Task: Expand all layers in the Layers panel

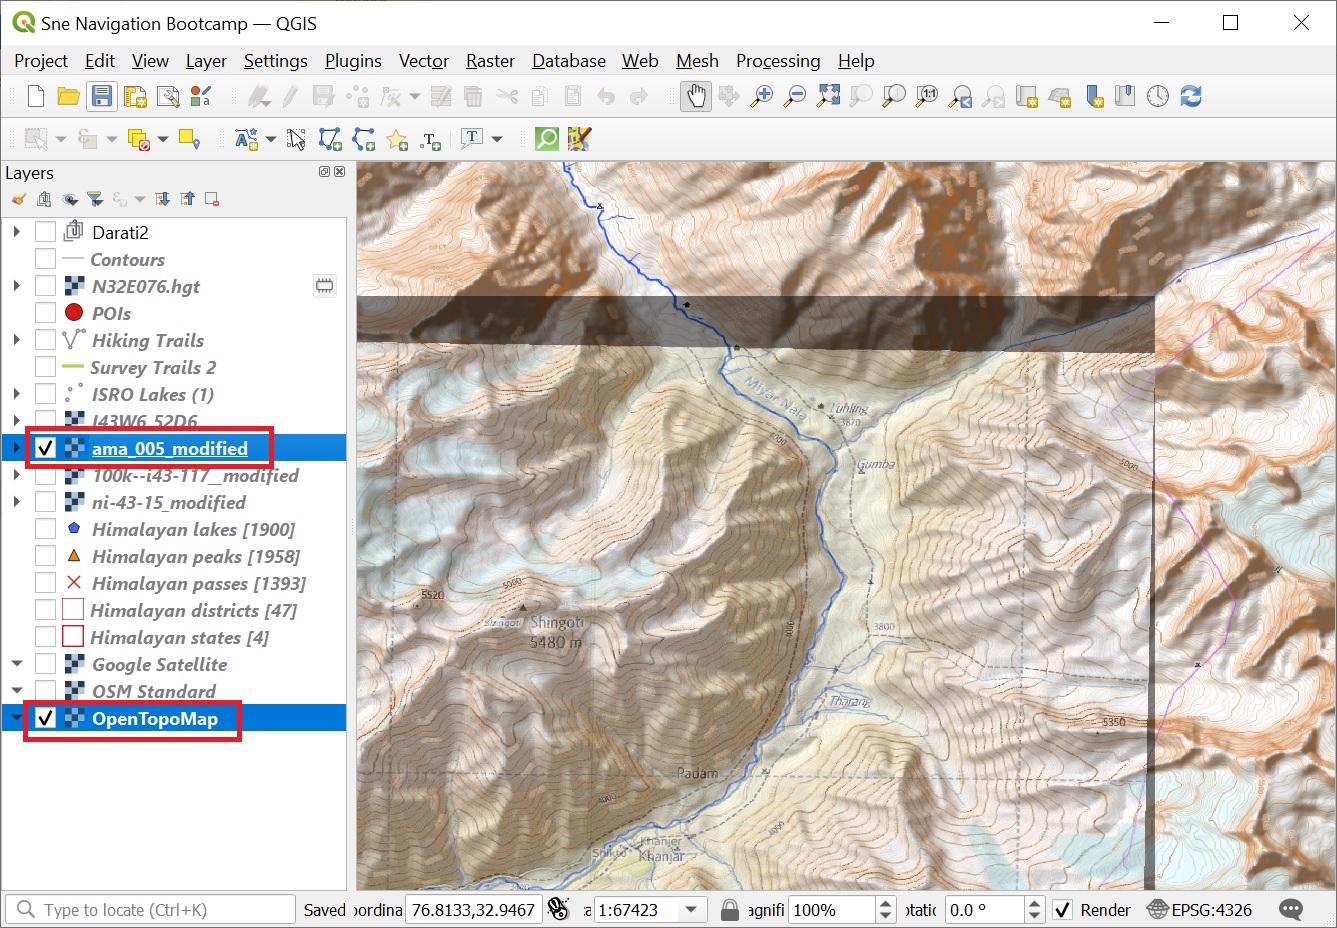Action: [x=163, y=199]
